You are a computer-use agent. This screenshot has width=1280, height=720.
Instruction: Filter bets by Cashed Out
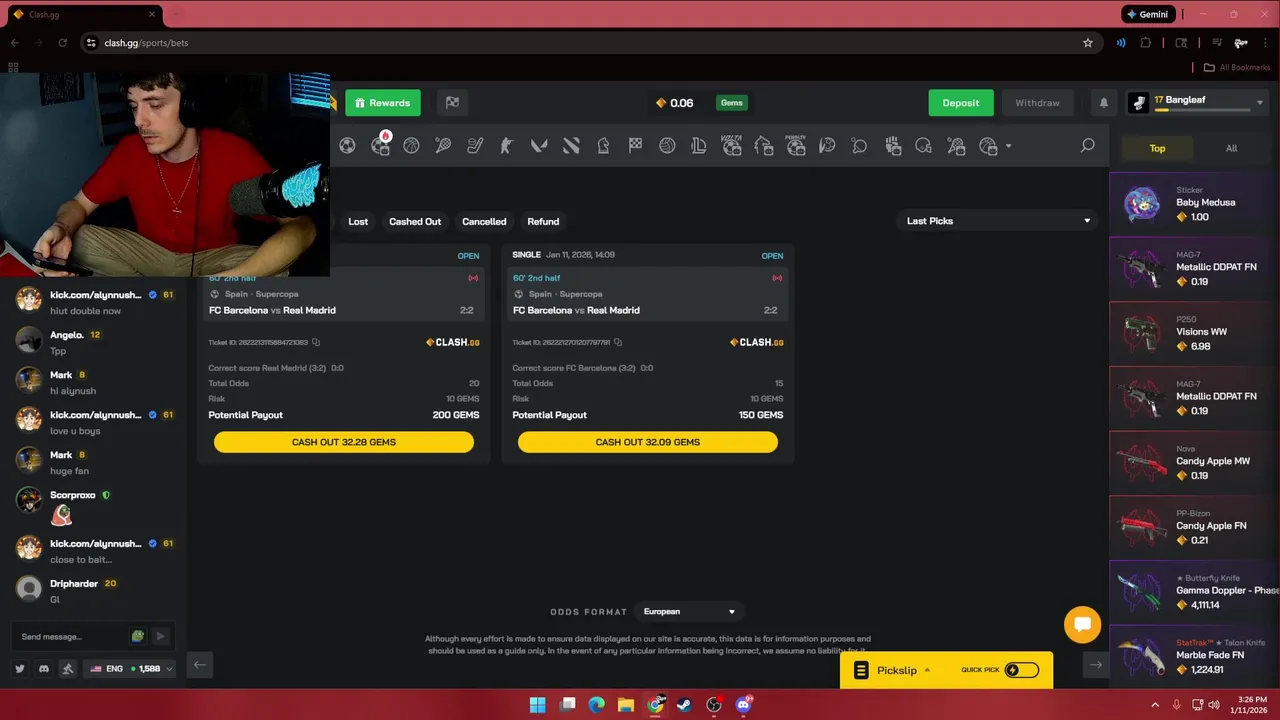[x=415, y=222]
